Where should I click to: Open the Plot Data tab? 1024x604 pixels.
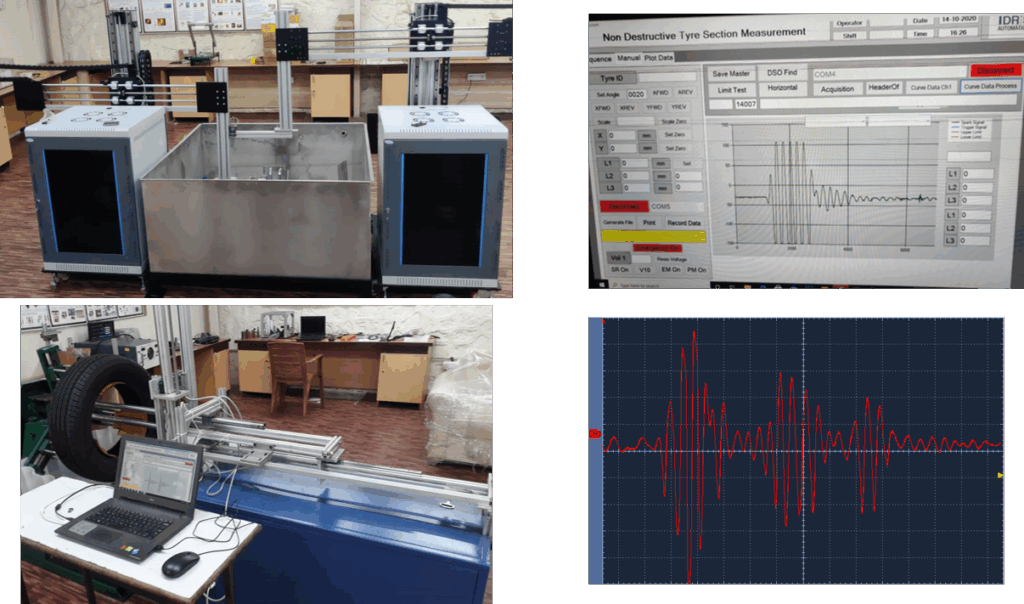pos(659,58)
